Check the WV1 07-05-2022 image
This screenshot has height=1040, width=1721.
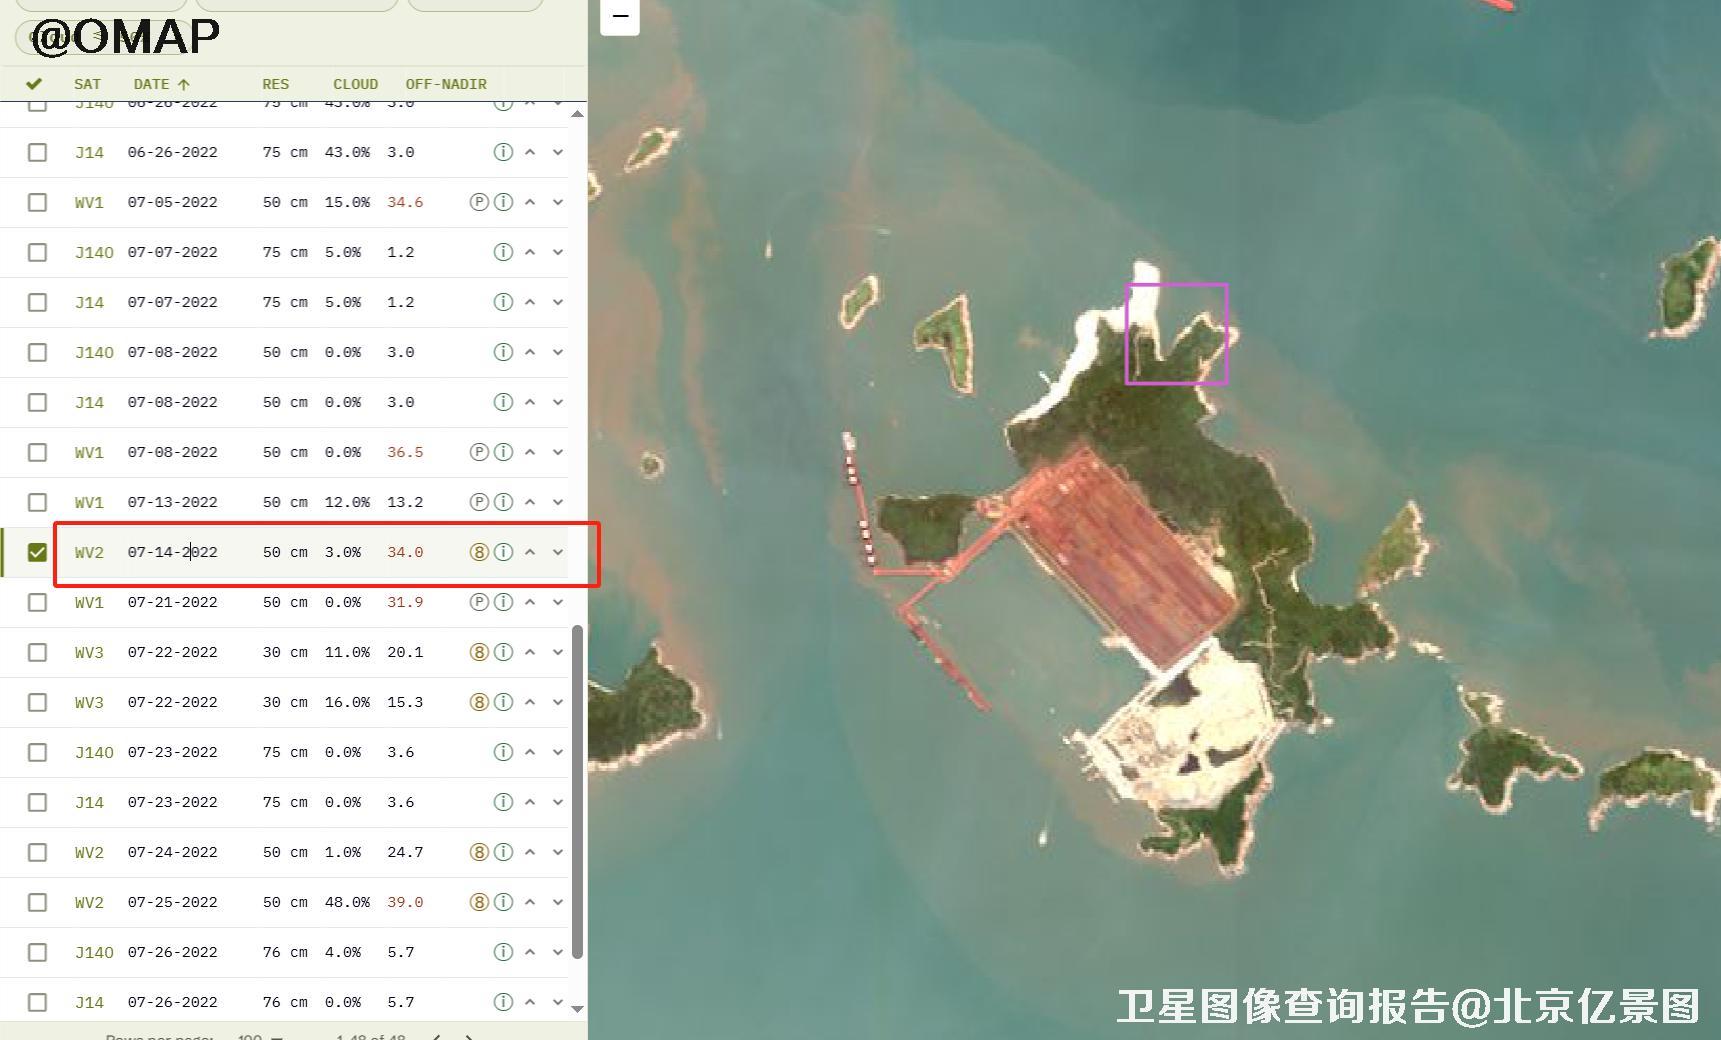click(x=37, y=202)
